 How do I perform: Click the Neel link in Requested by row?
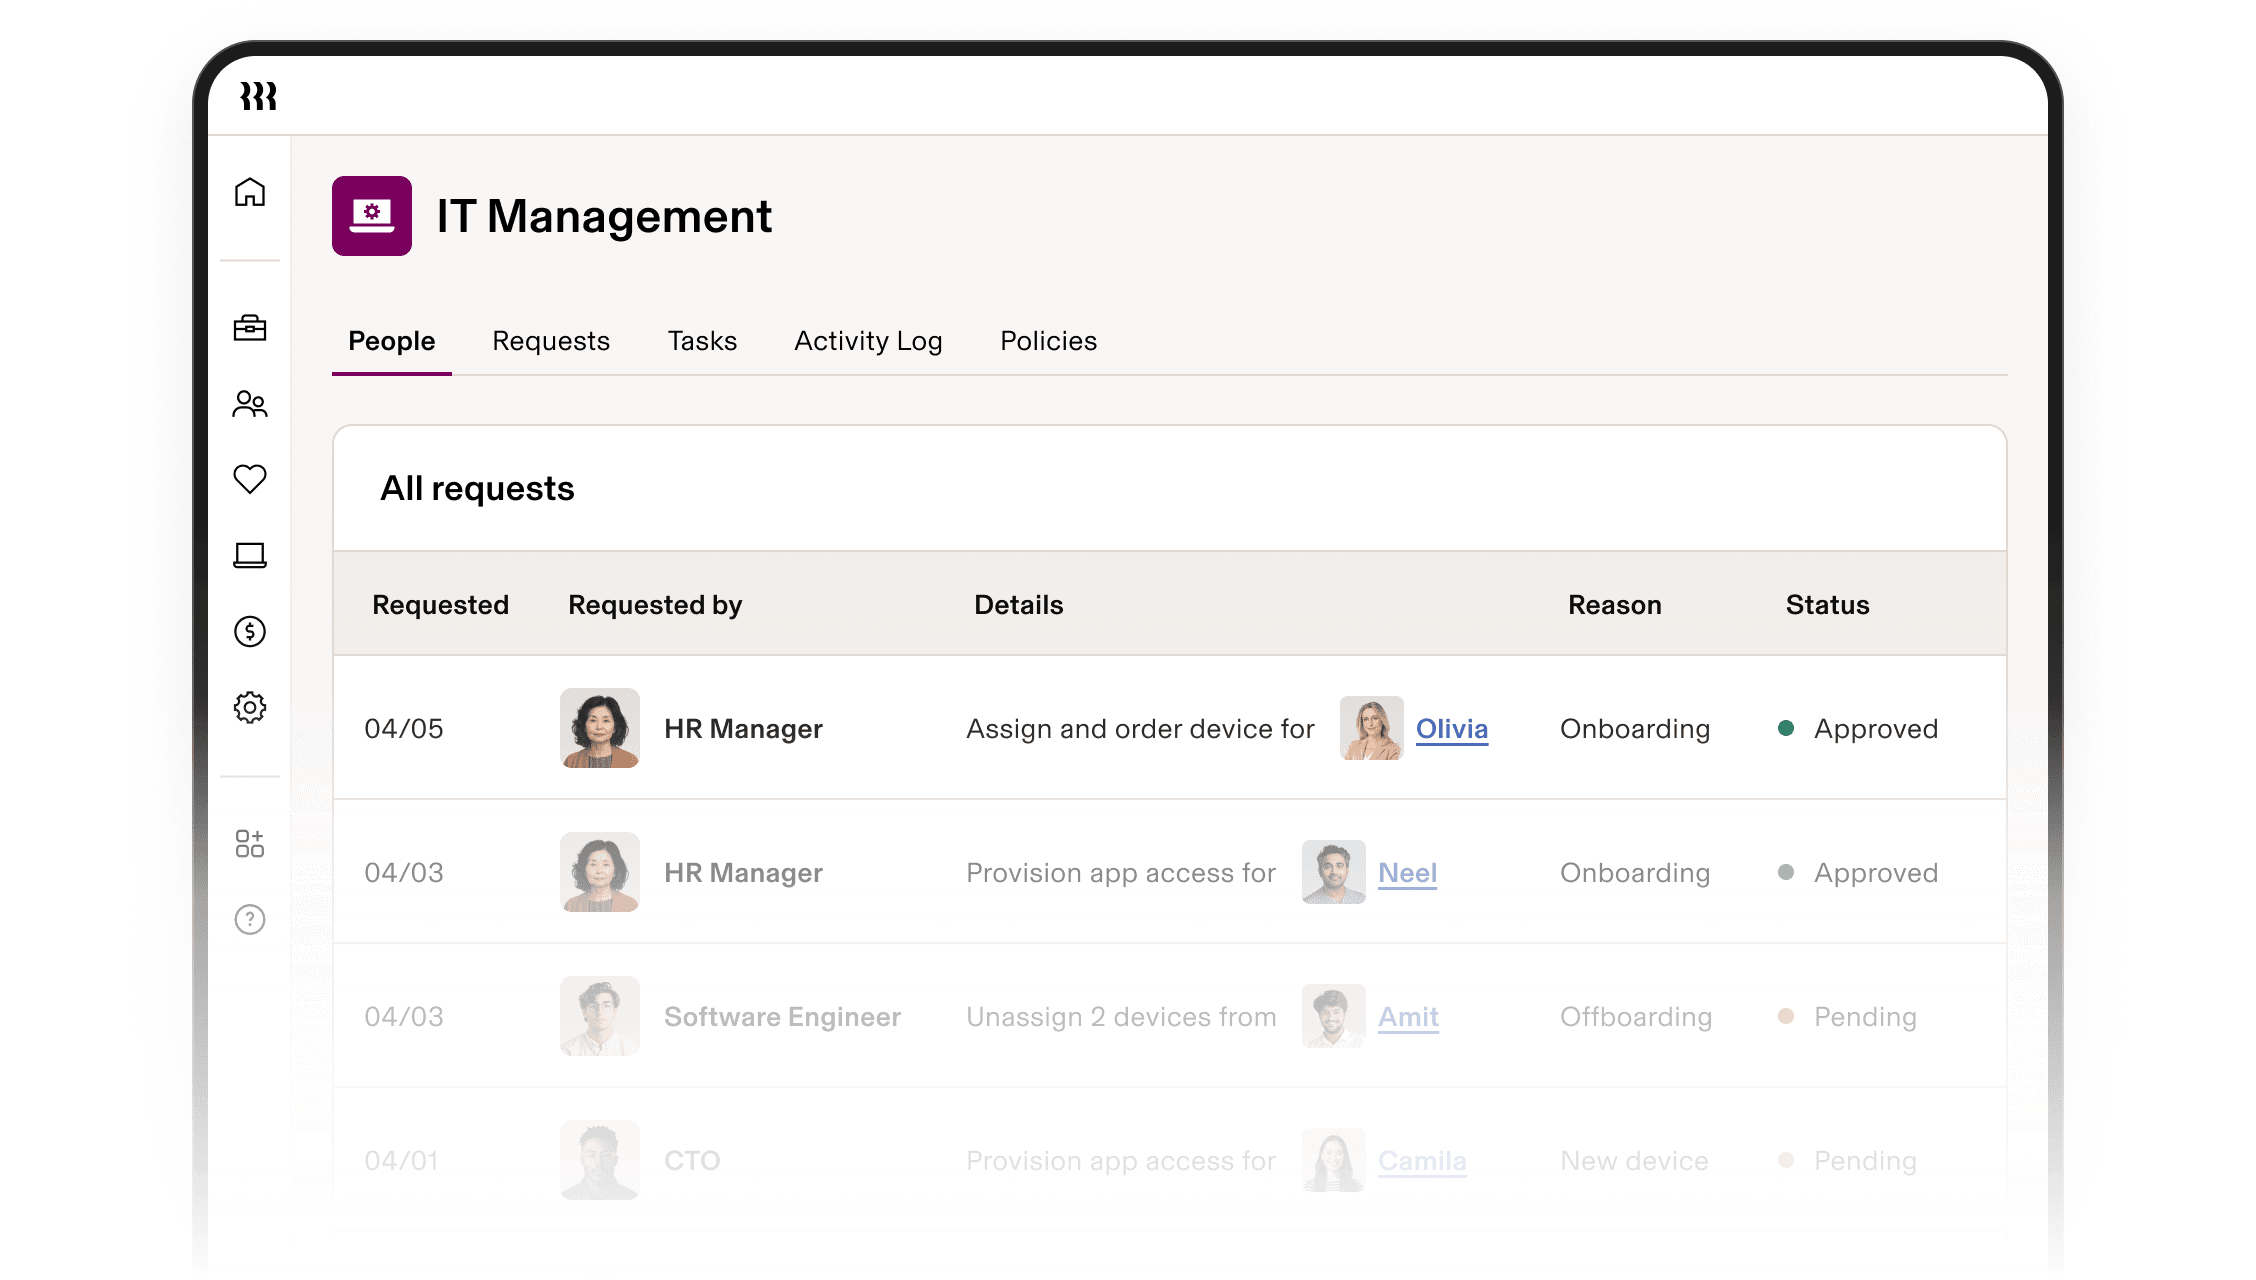coord(1408,872)
